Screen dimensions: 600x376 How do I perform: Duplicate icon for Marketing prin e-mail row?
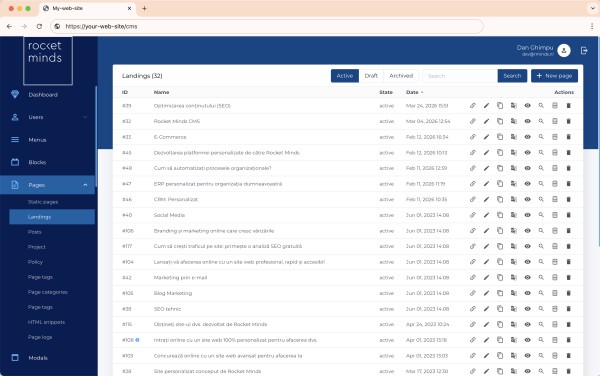coord(500,277)
